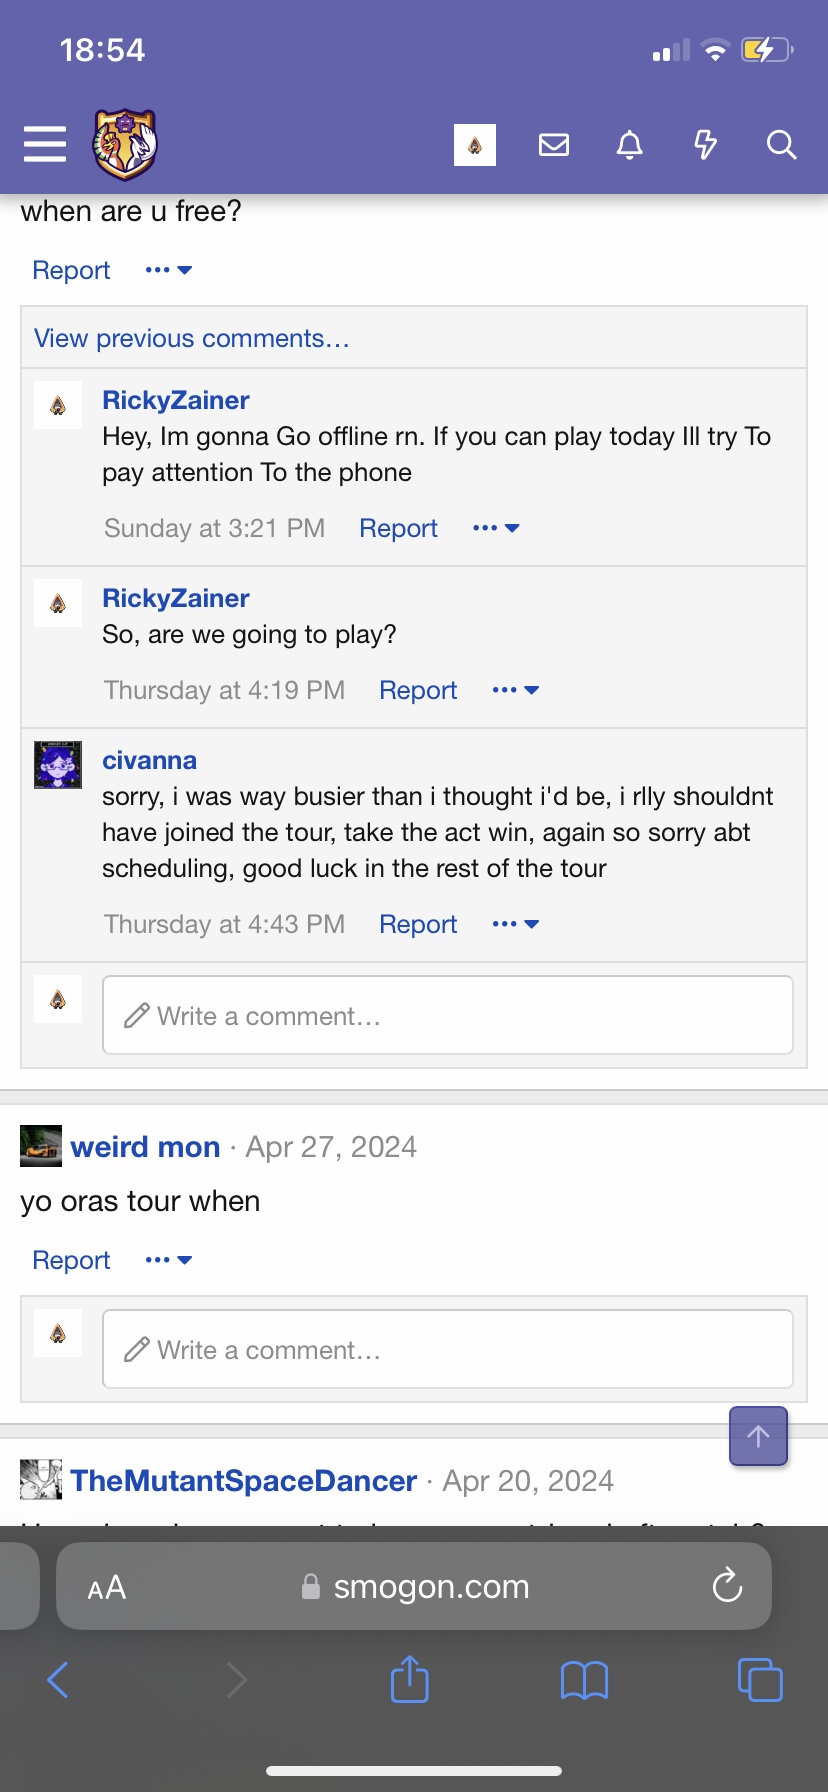Open the alerts bell icon
This screenshot has height=1792, width=828.
coord(629,145)
